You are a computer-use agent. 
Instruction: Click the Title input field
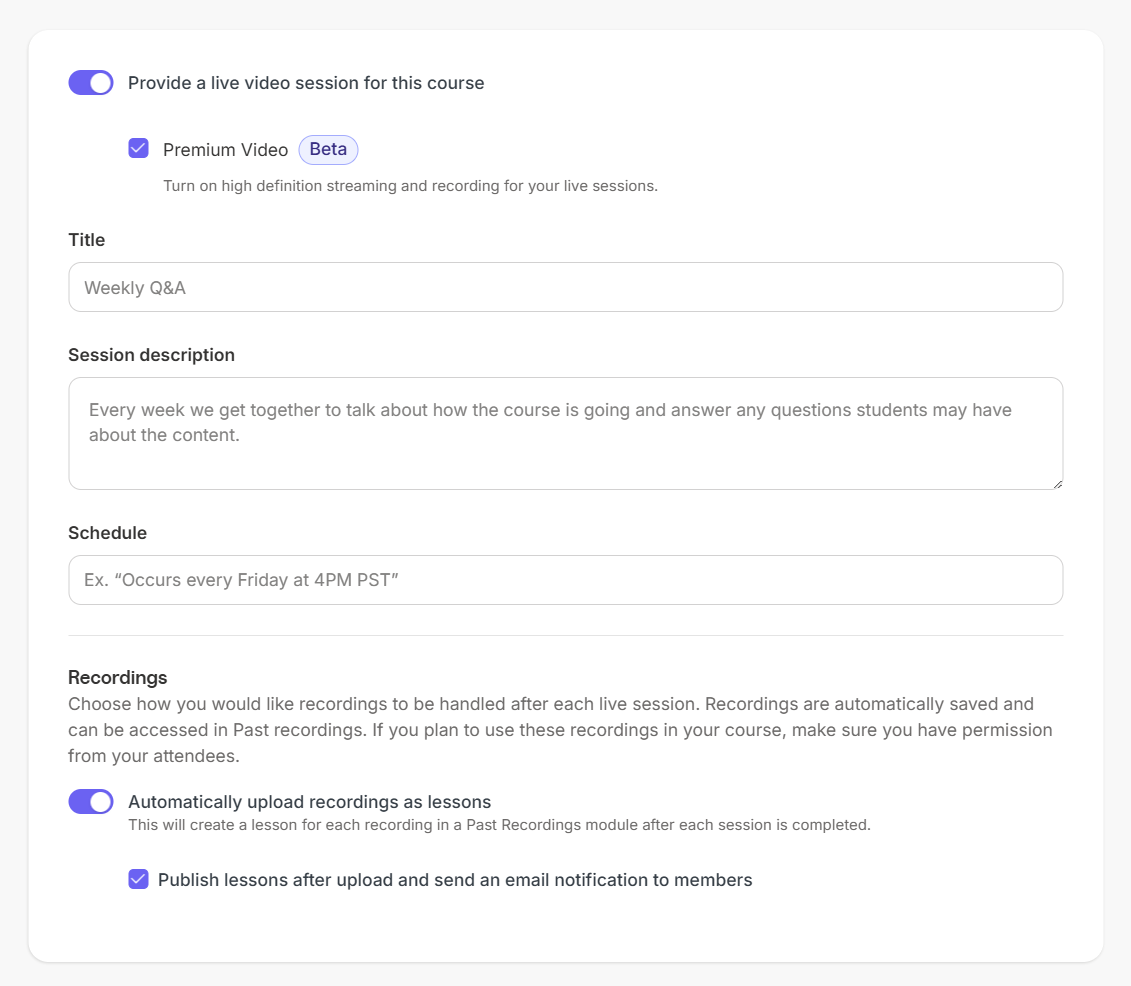tap(566, 287)
